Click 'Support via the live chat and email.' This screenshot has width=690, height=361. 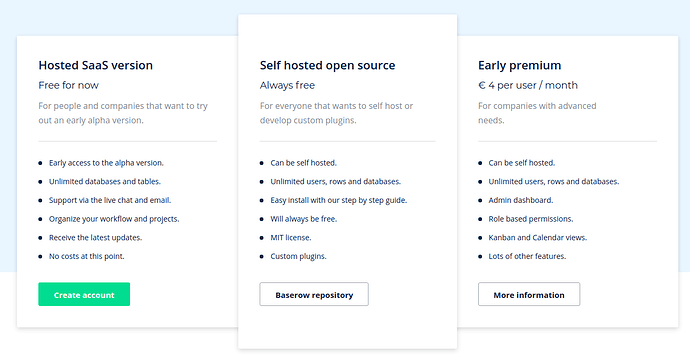pyautogui.click(x=110, y=200)
